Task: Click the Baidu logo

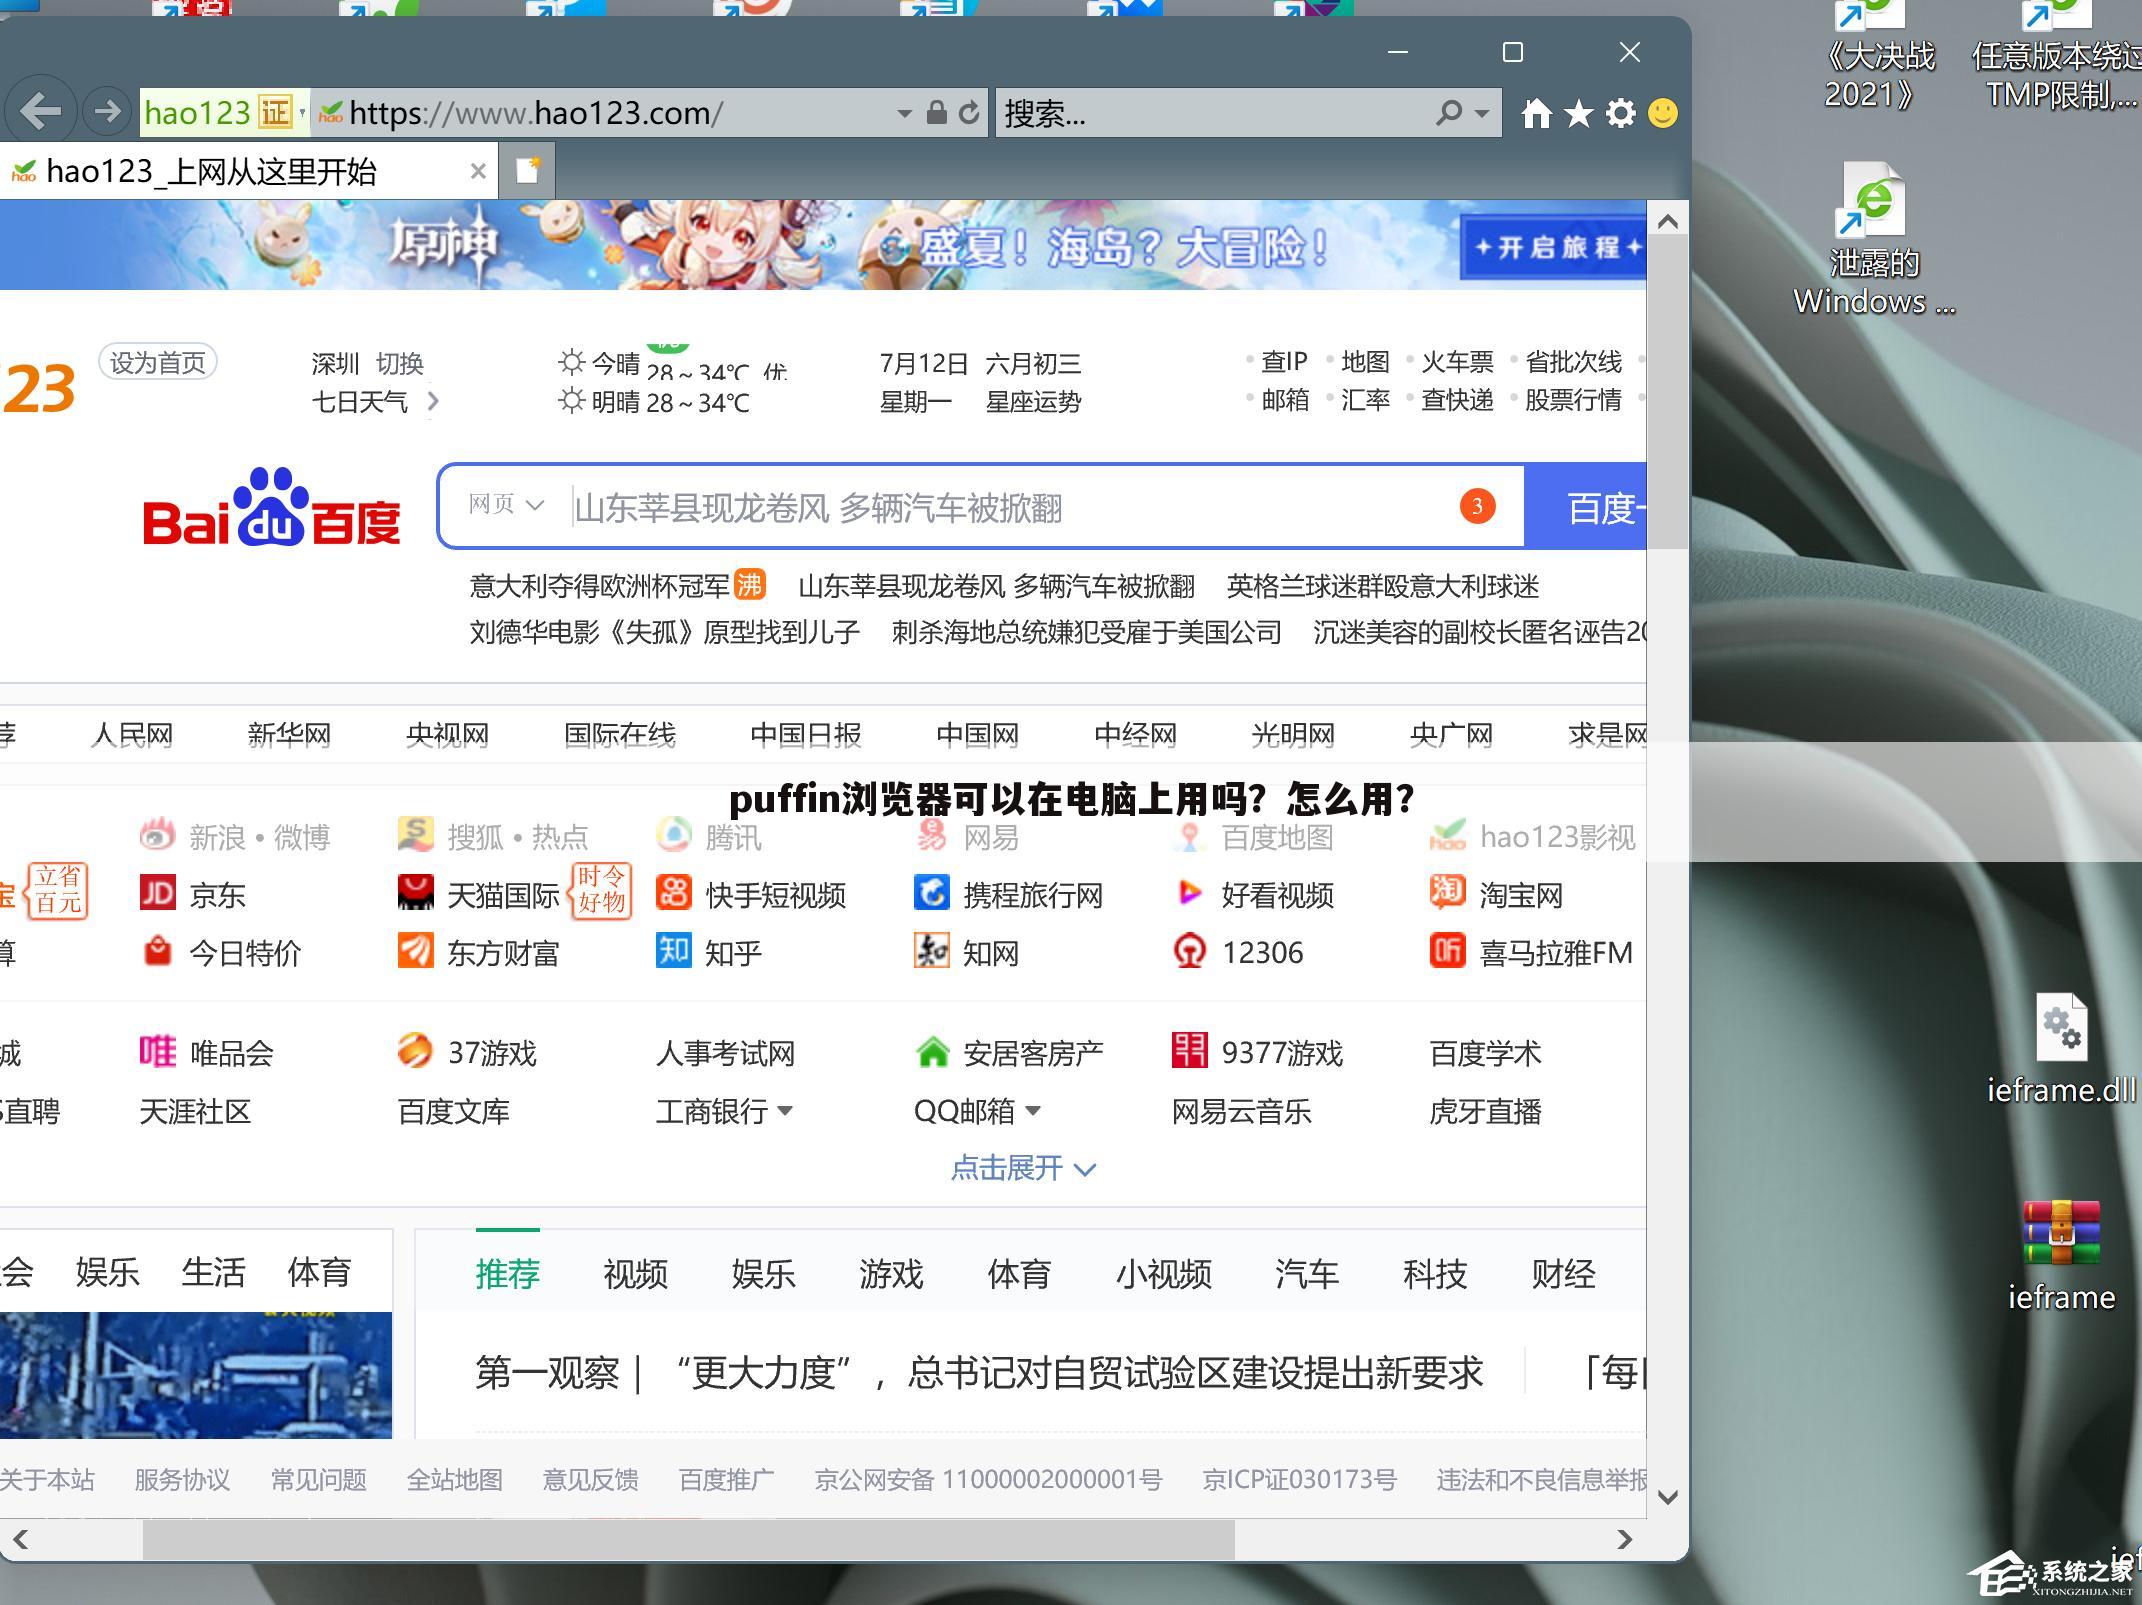Action: [x=271, y=507]
